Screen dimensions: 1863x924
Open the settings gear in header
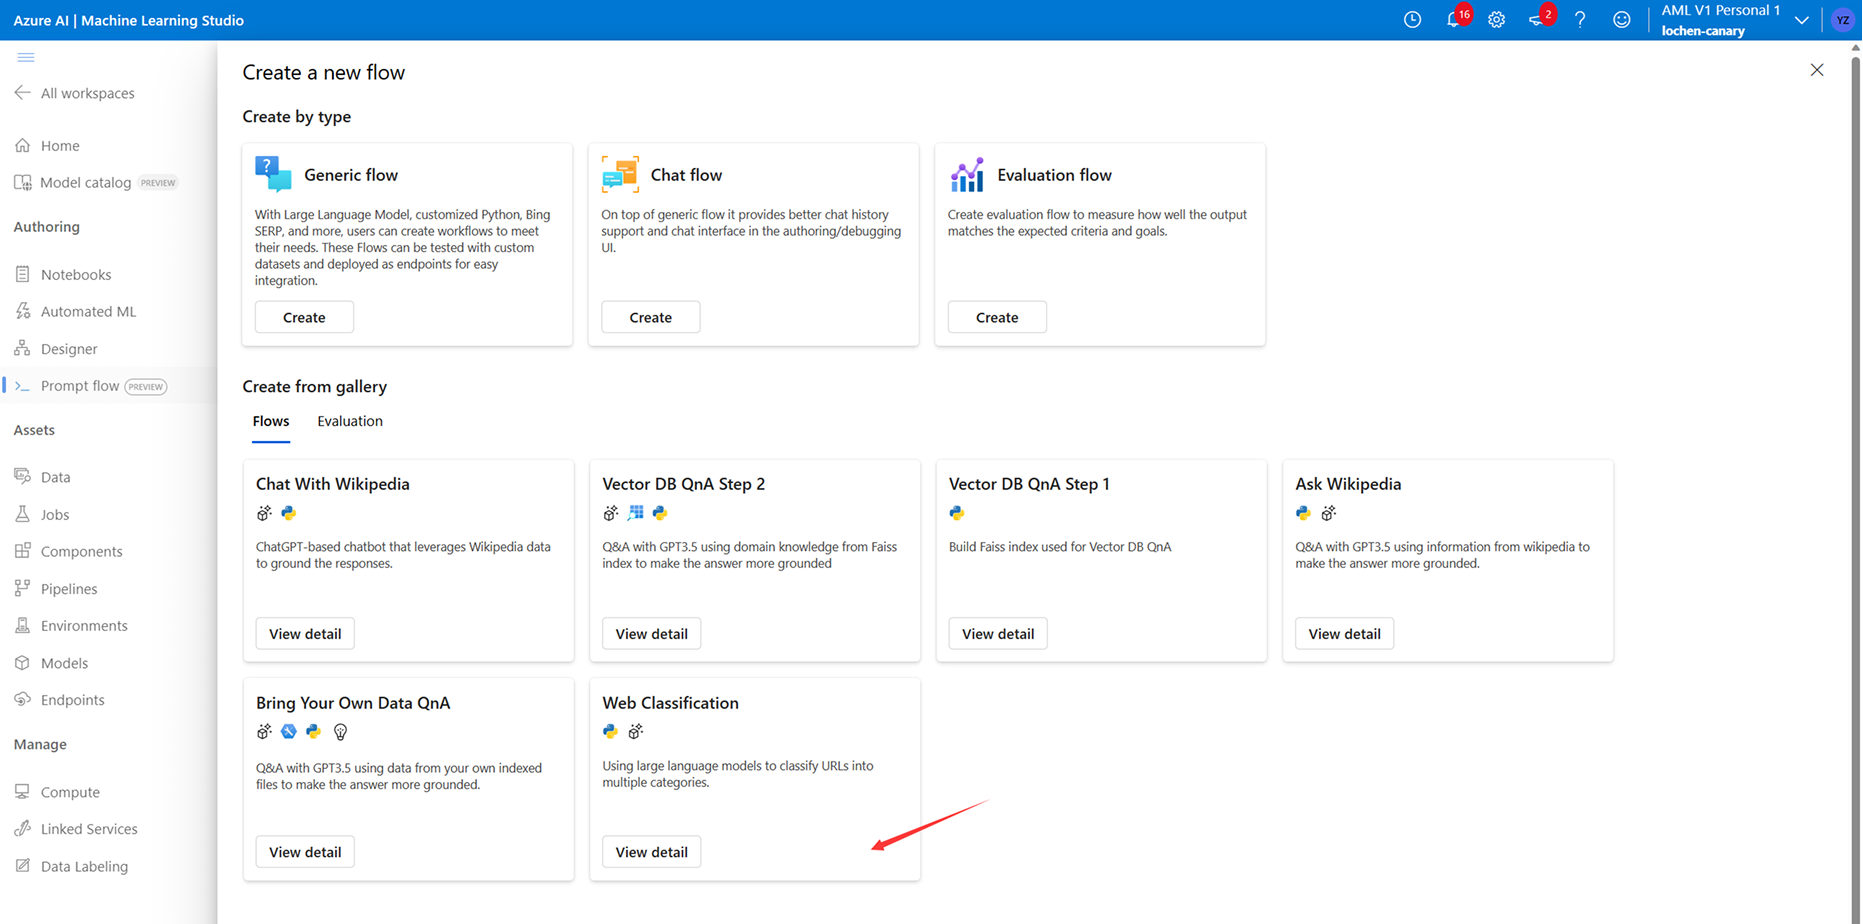(1496, 20)
